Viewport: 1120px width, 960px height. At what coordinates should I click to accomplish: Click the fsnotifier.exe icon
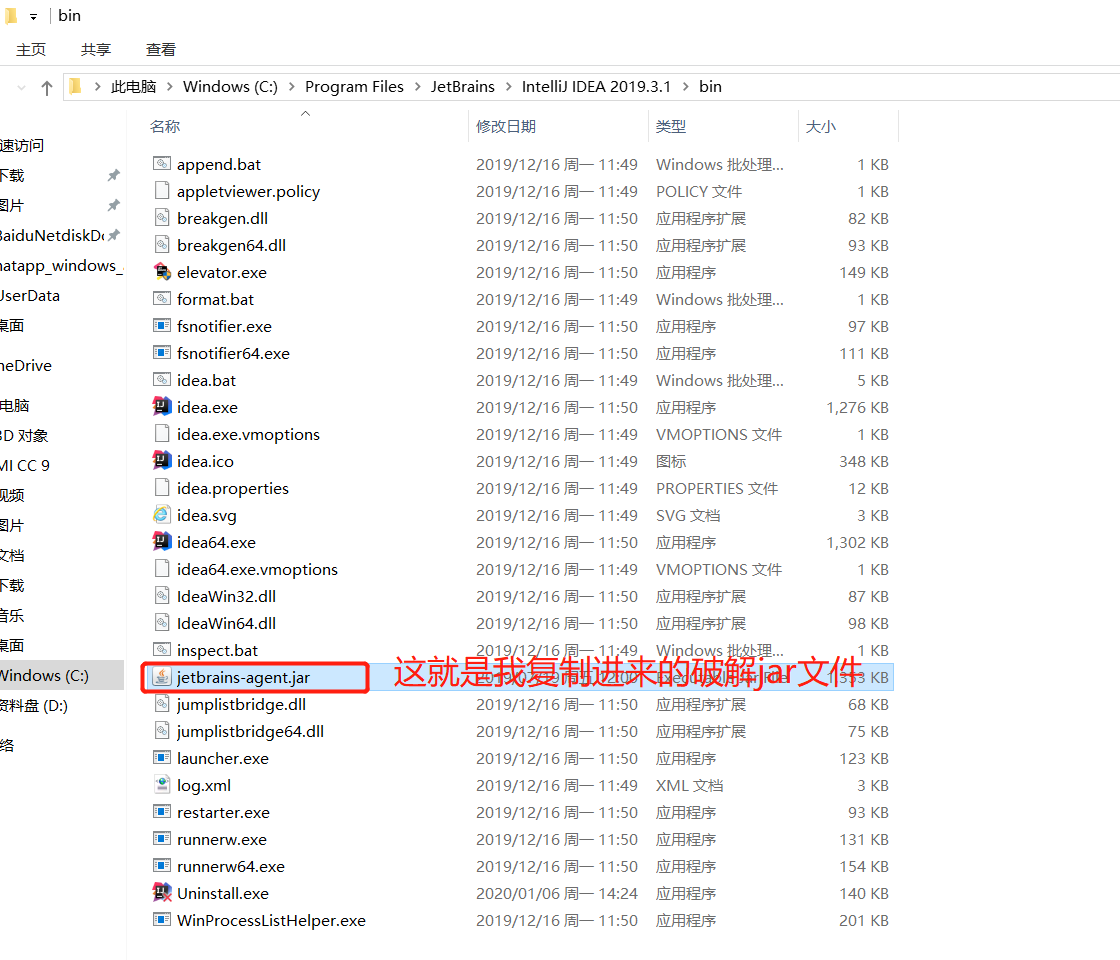click(x=162, y=326)
